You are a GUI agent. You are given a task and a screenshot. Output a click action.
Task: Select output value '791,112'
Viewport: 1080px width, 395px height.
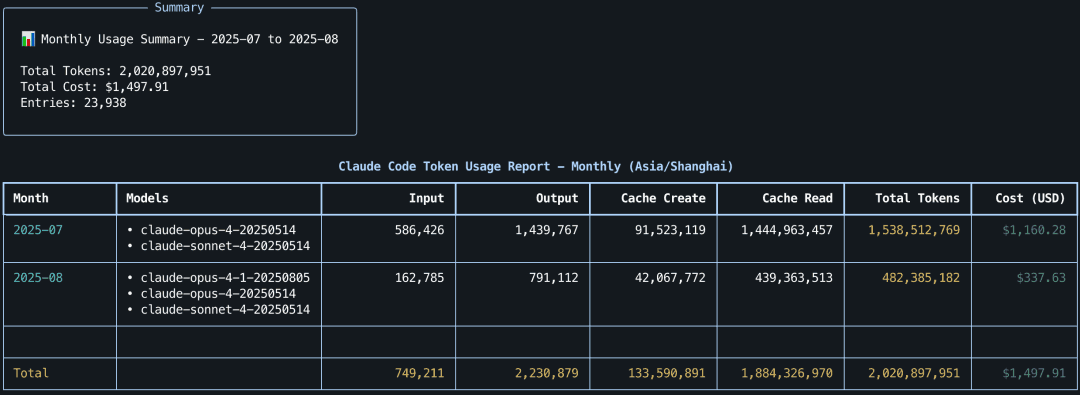tap(554, 278)
